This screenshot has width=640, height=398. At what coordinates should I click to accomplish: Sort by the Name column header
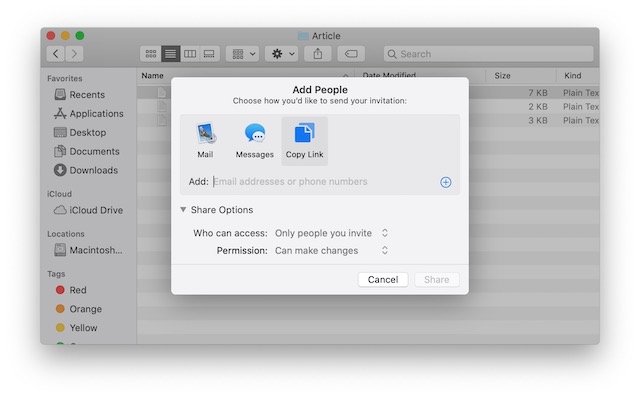click(x=153, y=76)
